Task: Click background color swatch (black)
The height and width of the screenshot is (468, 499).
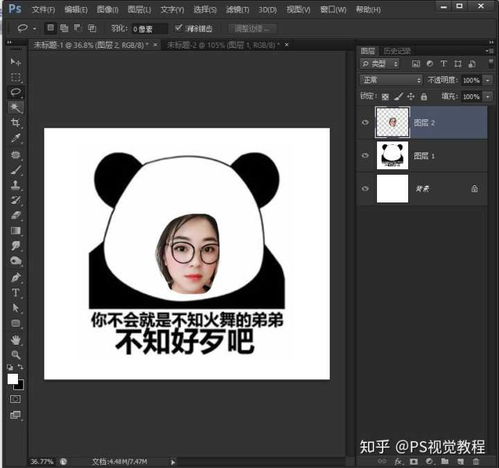Action: (20, 386)
